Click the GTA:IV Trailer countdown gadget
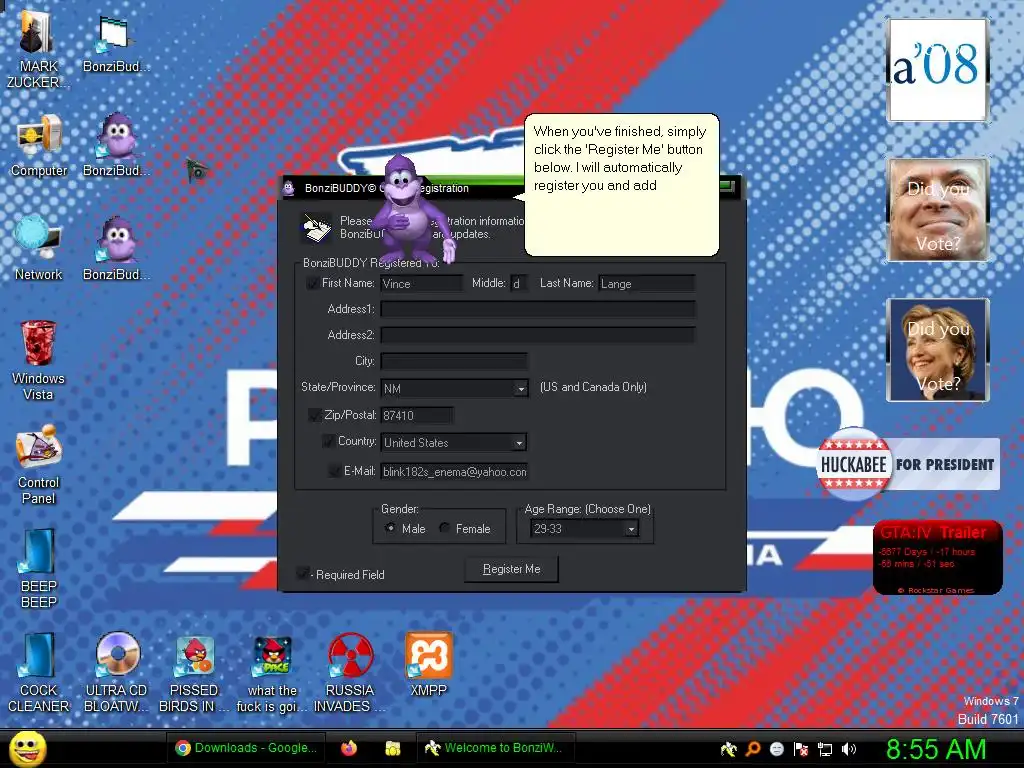The width and height of the screenshot is (1024, 768). click(937, 557)
